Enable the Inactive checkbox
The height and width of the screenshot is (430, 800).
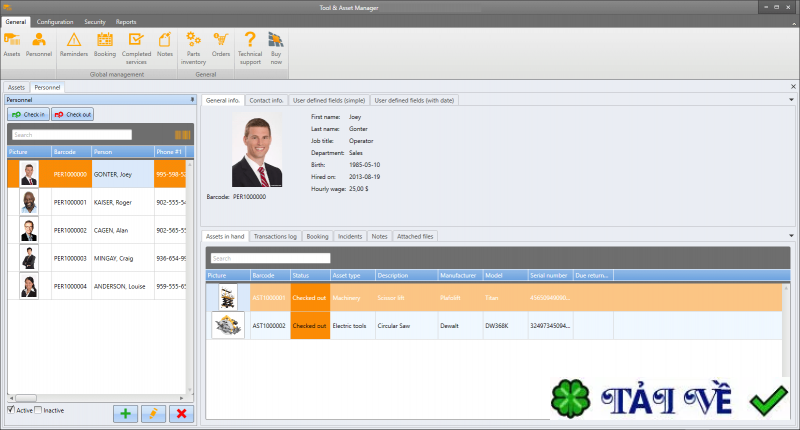39,409
